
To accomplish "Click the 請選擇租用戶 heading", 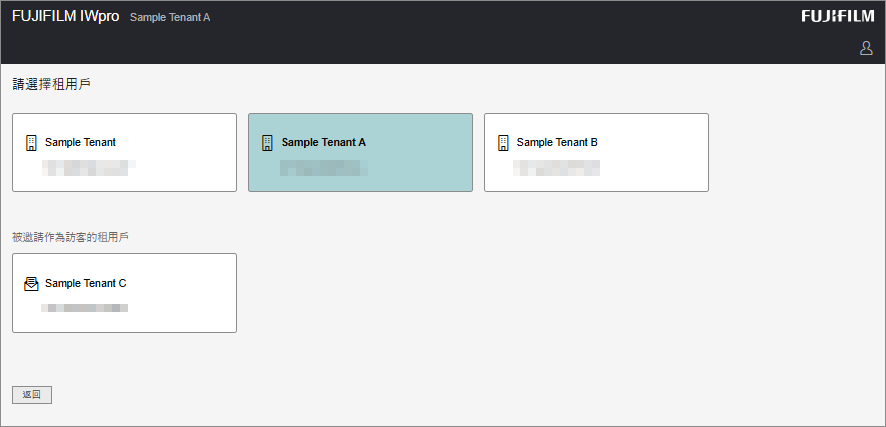I will tap(51, 84).
